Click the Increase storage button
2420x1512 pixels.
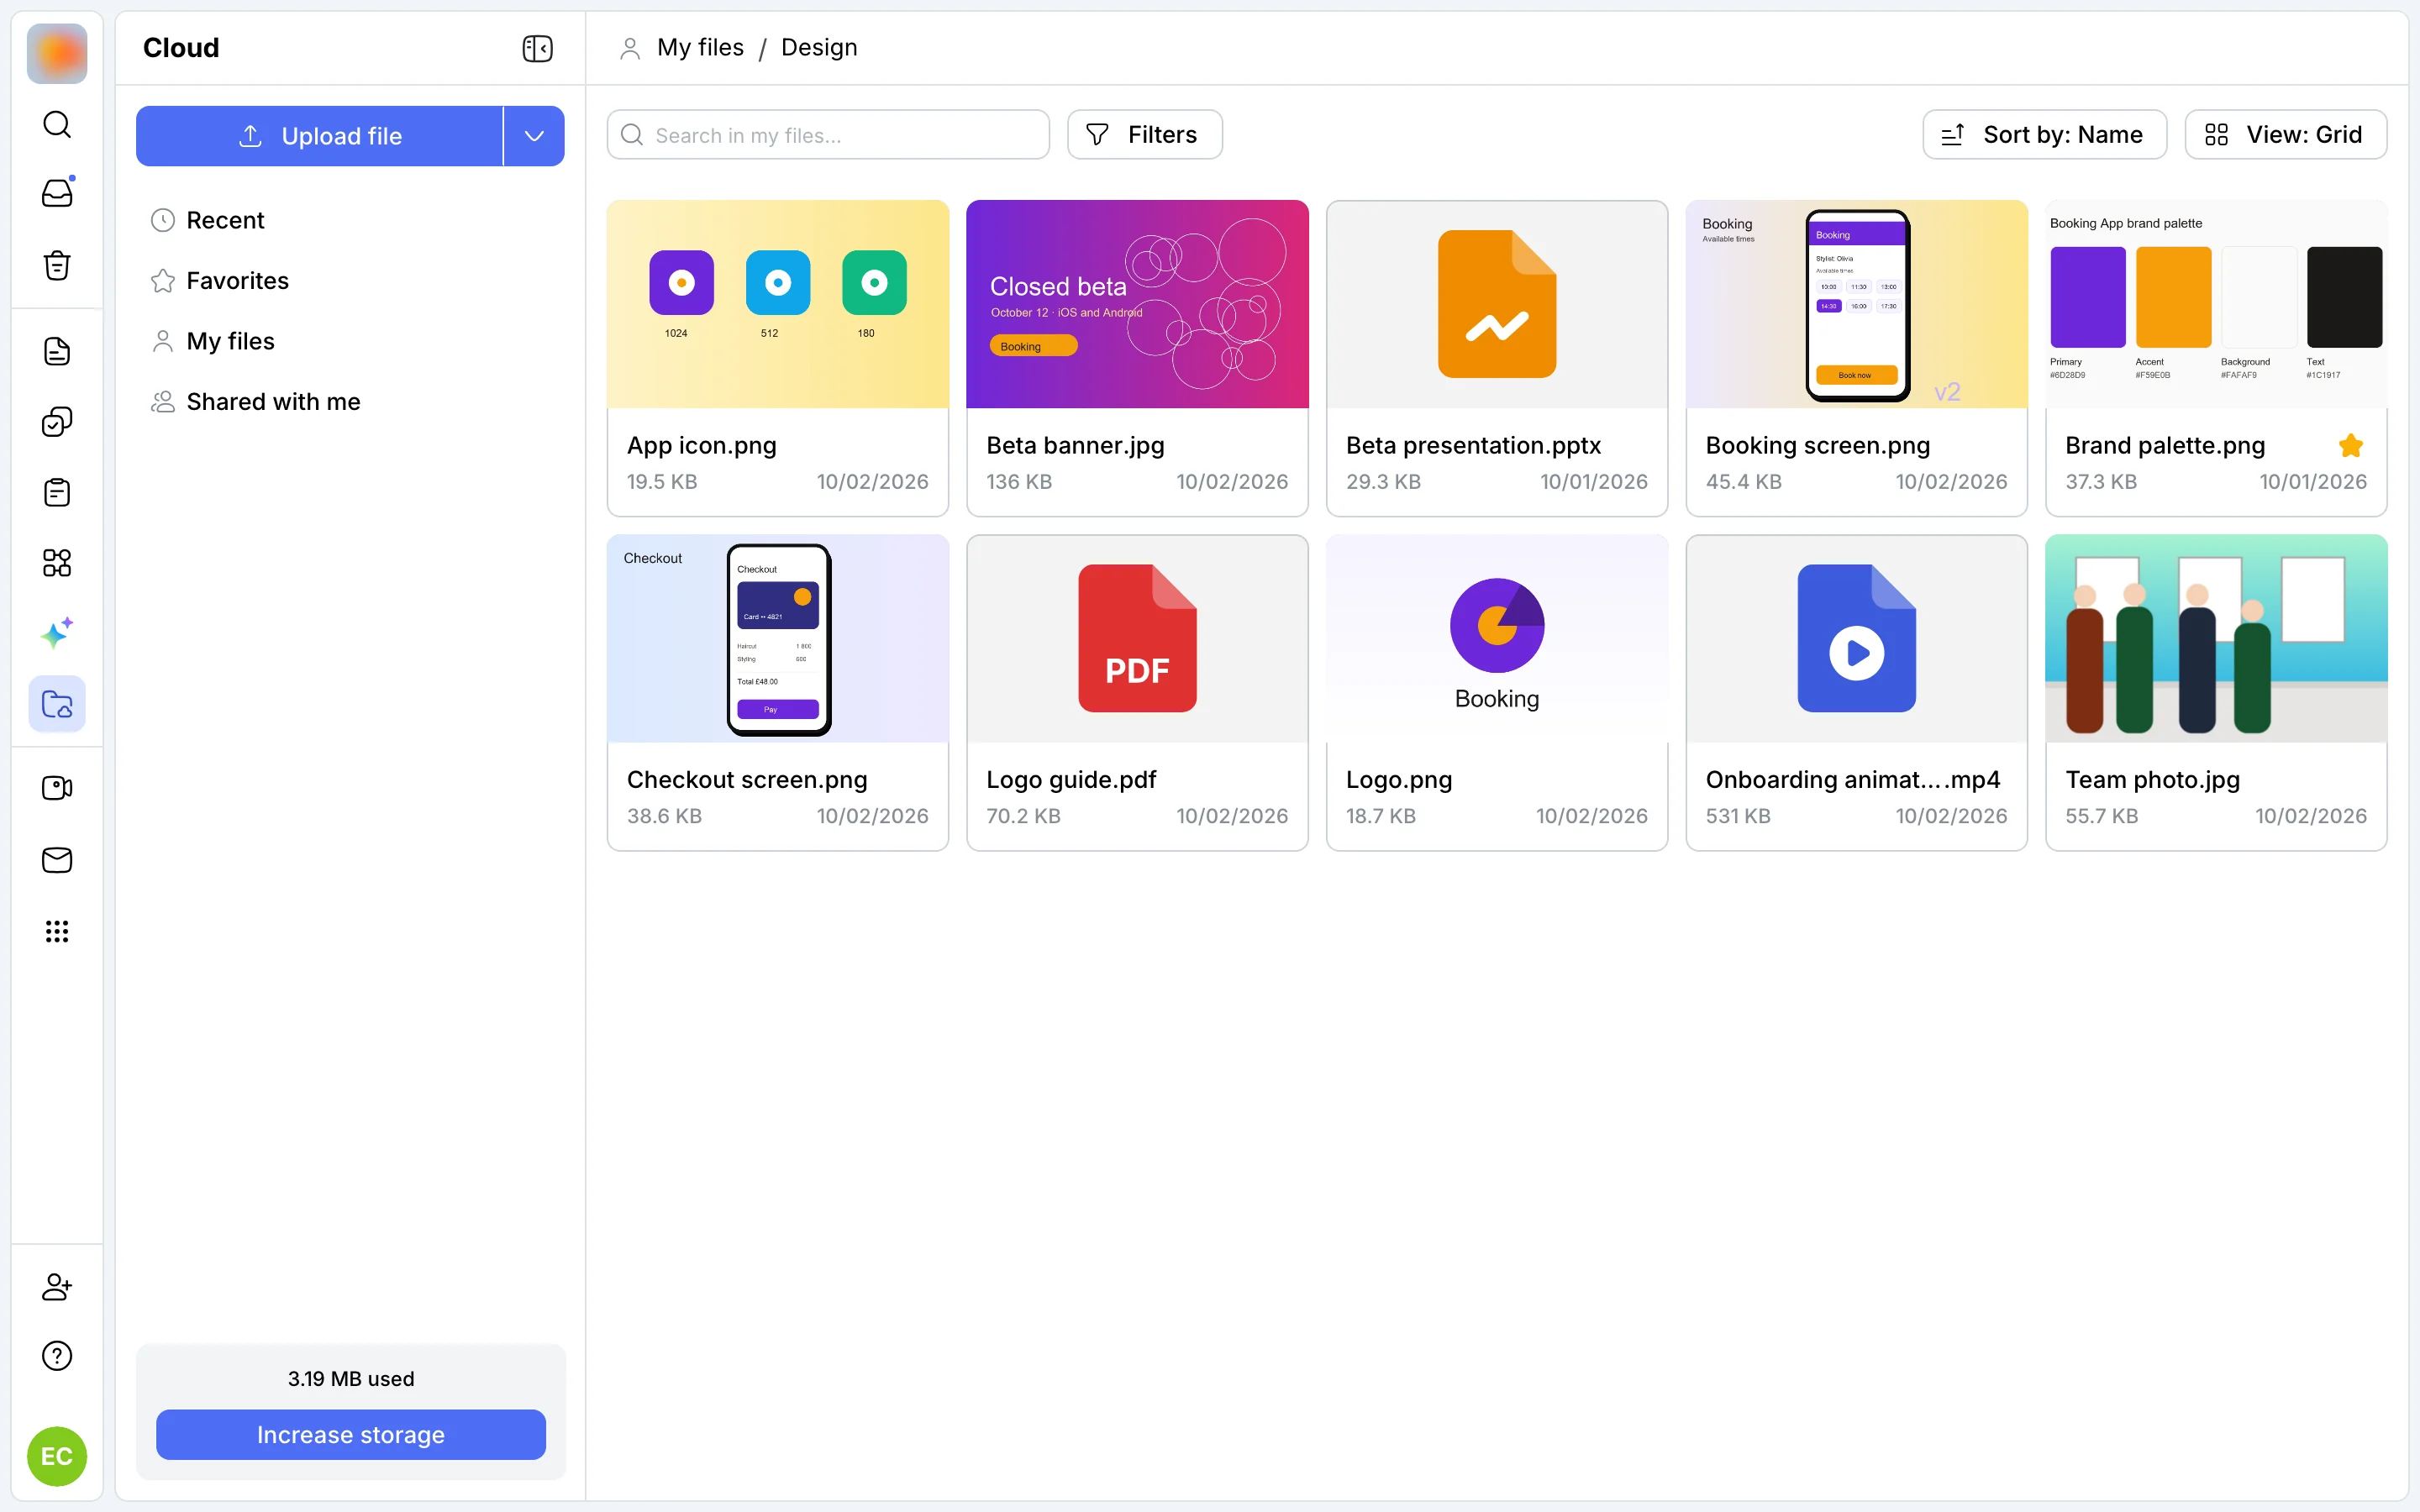tap(350, 1434)
